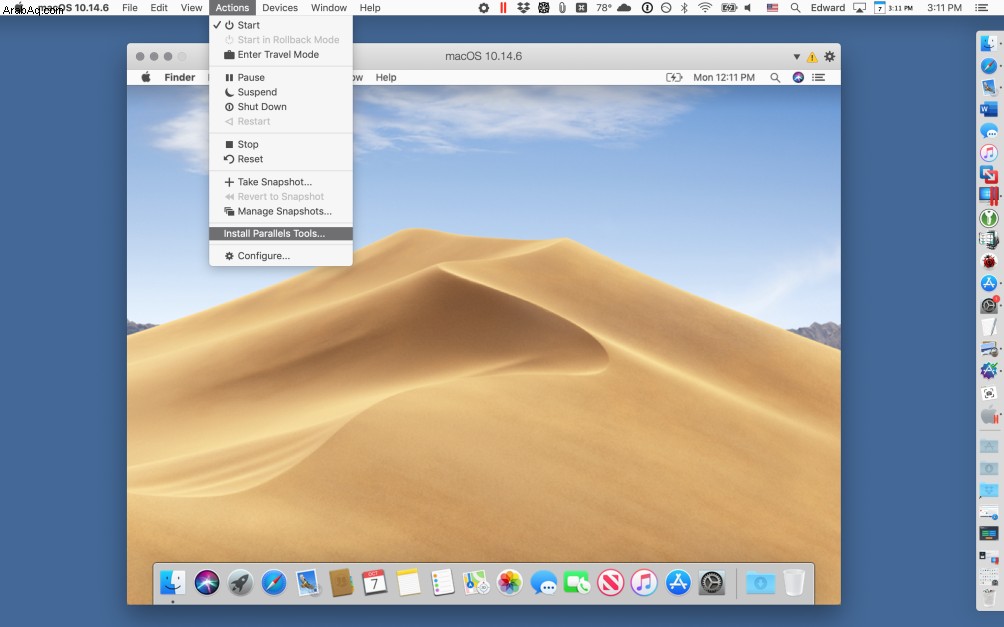Open Calendar in the guest Dock
1004x627 pixels.
click(x=375, y=583)
